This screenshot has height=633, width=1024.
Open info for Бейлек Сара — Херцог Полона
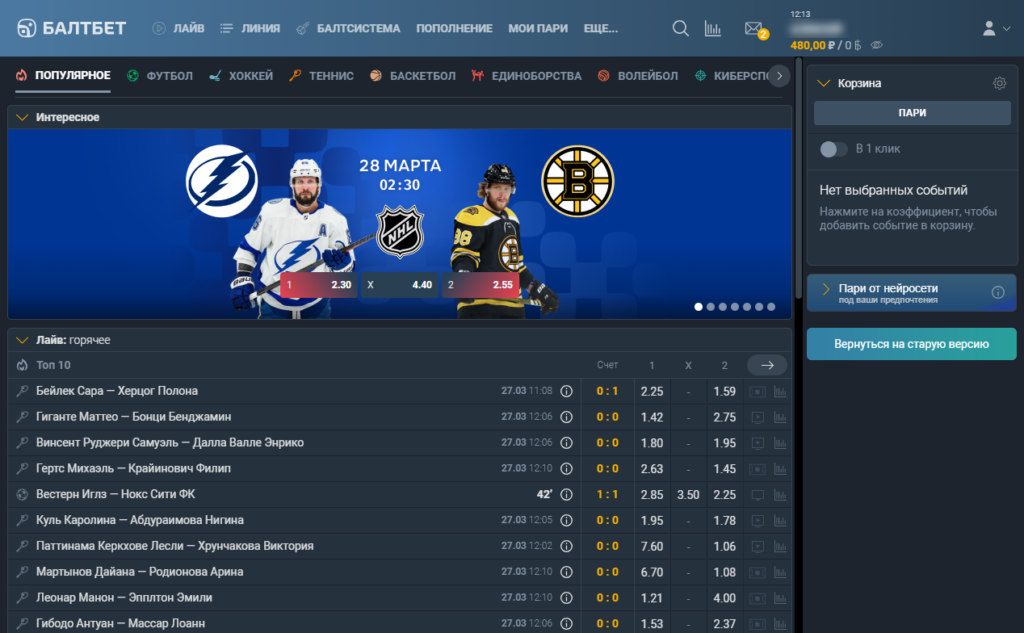[x=567, y=391]
